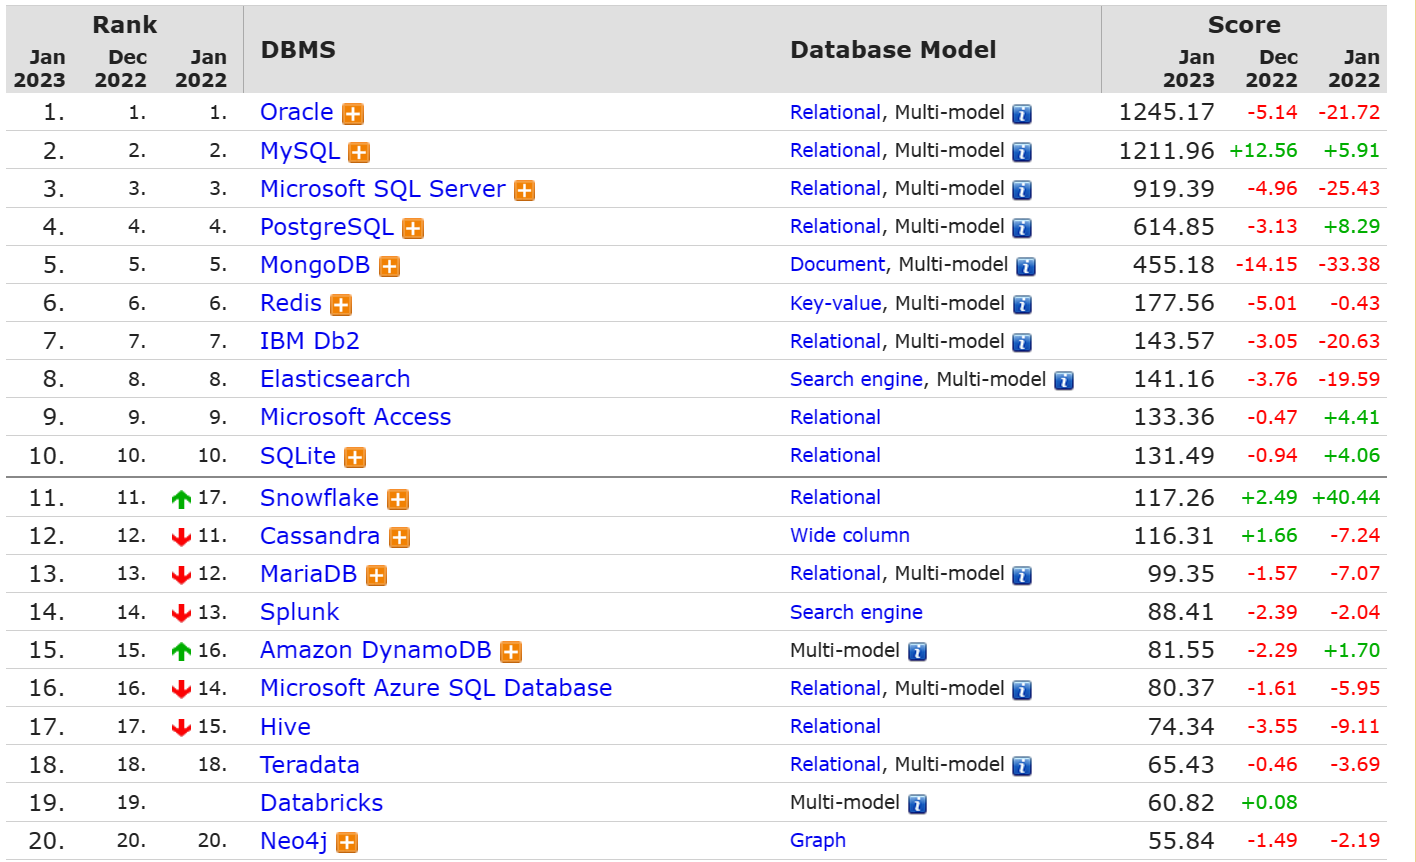Click the Multi-model info icon for MySQL
The width and height of the screenshot is (1416, 862).
[1022, 152]
